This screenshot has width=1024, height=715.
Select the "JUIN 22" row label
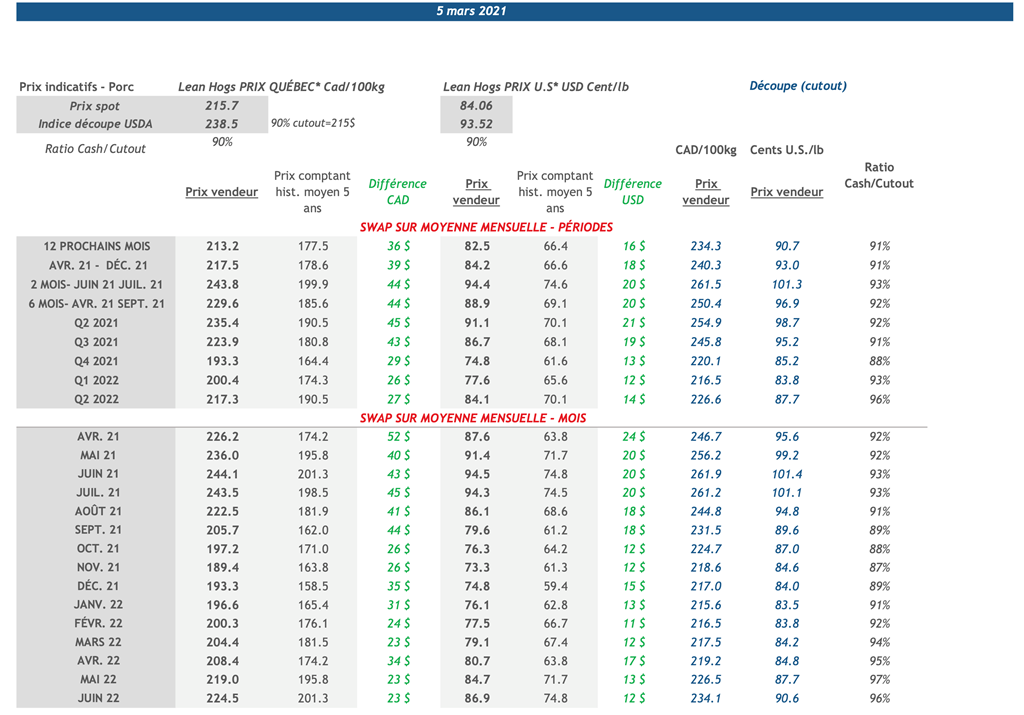pos(97,699)
